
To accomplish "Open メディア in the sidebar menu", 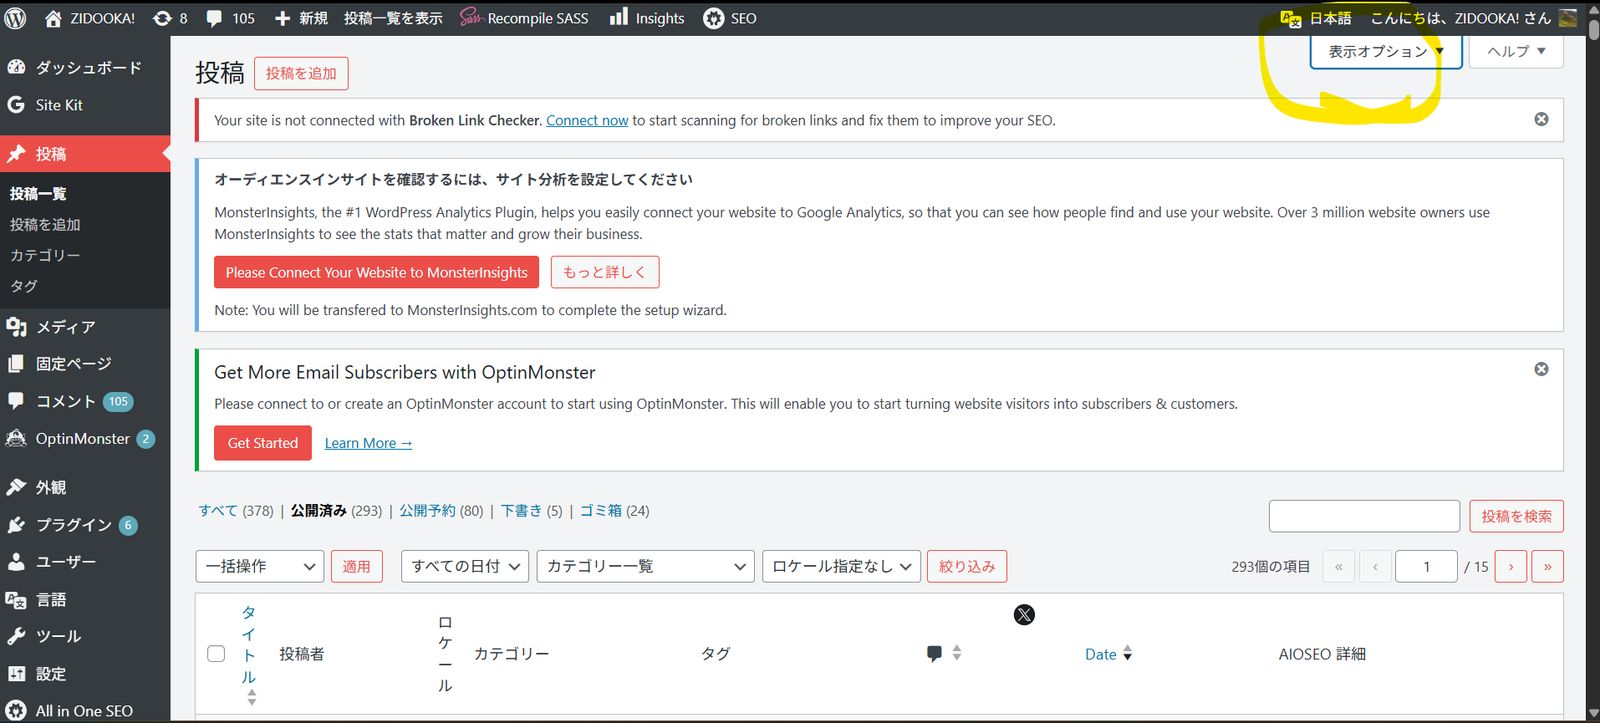I will click(x=65, y=327).
